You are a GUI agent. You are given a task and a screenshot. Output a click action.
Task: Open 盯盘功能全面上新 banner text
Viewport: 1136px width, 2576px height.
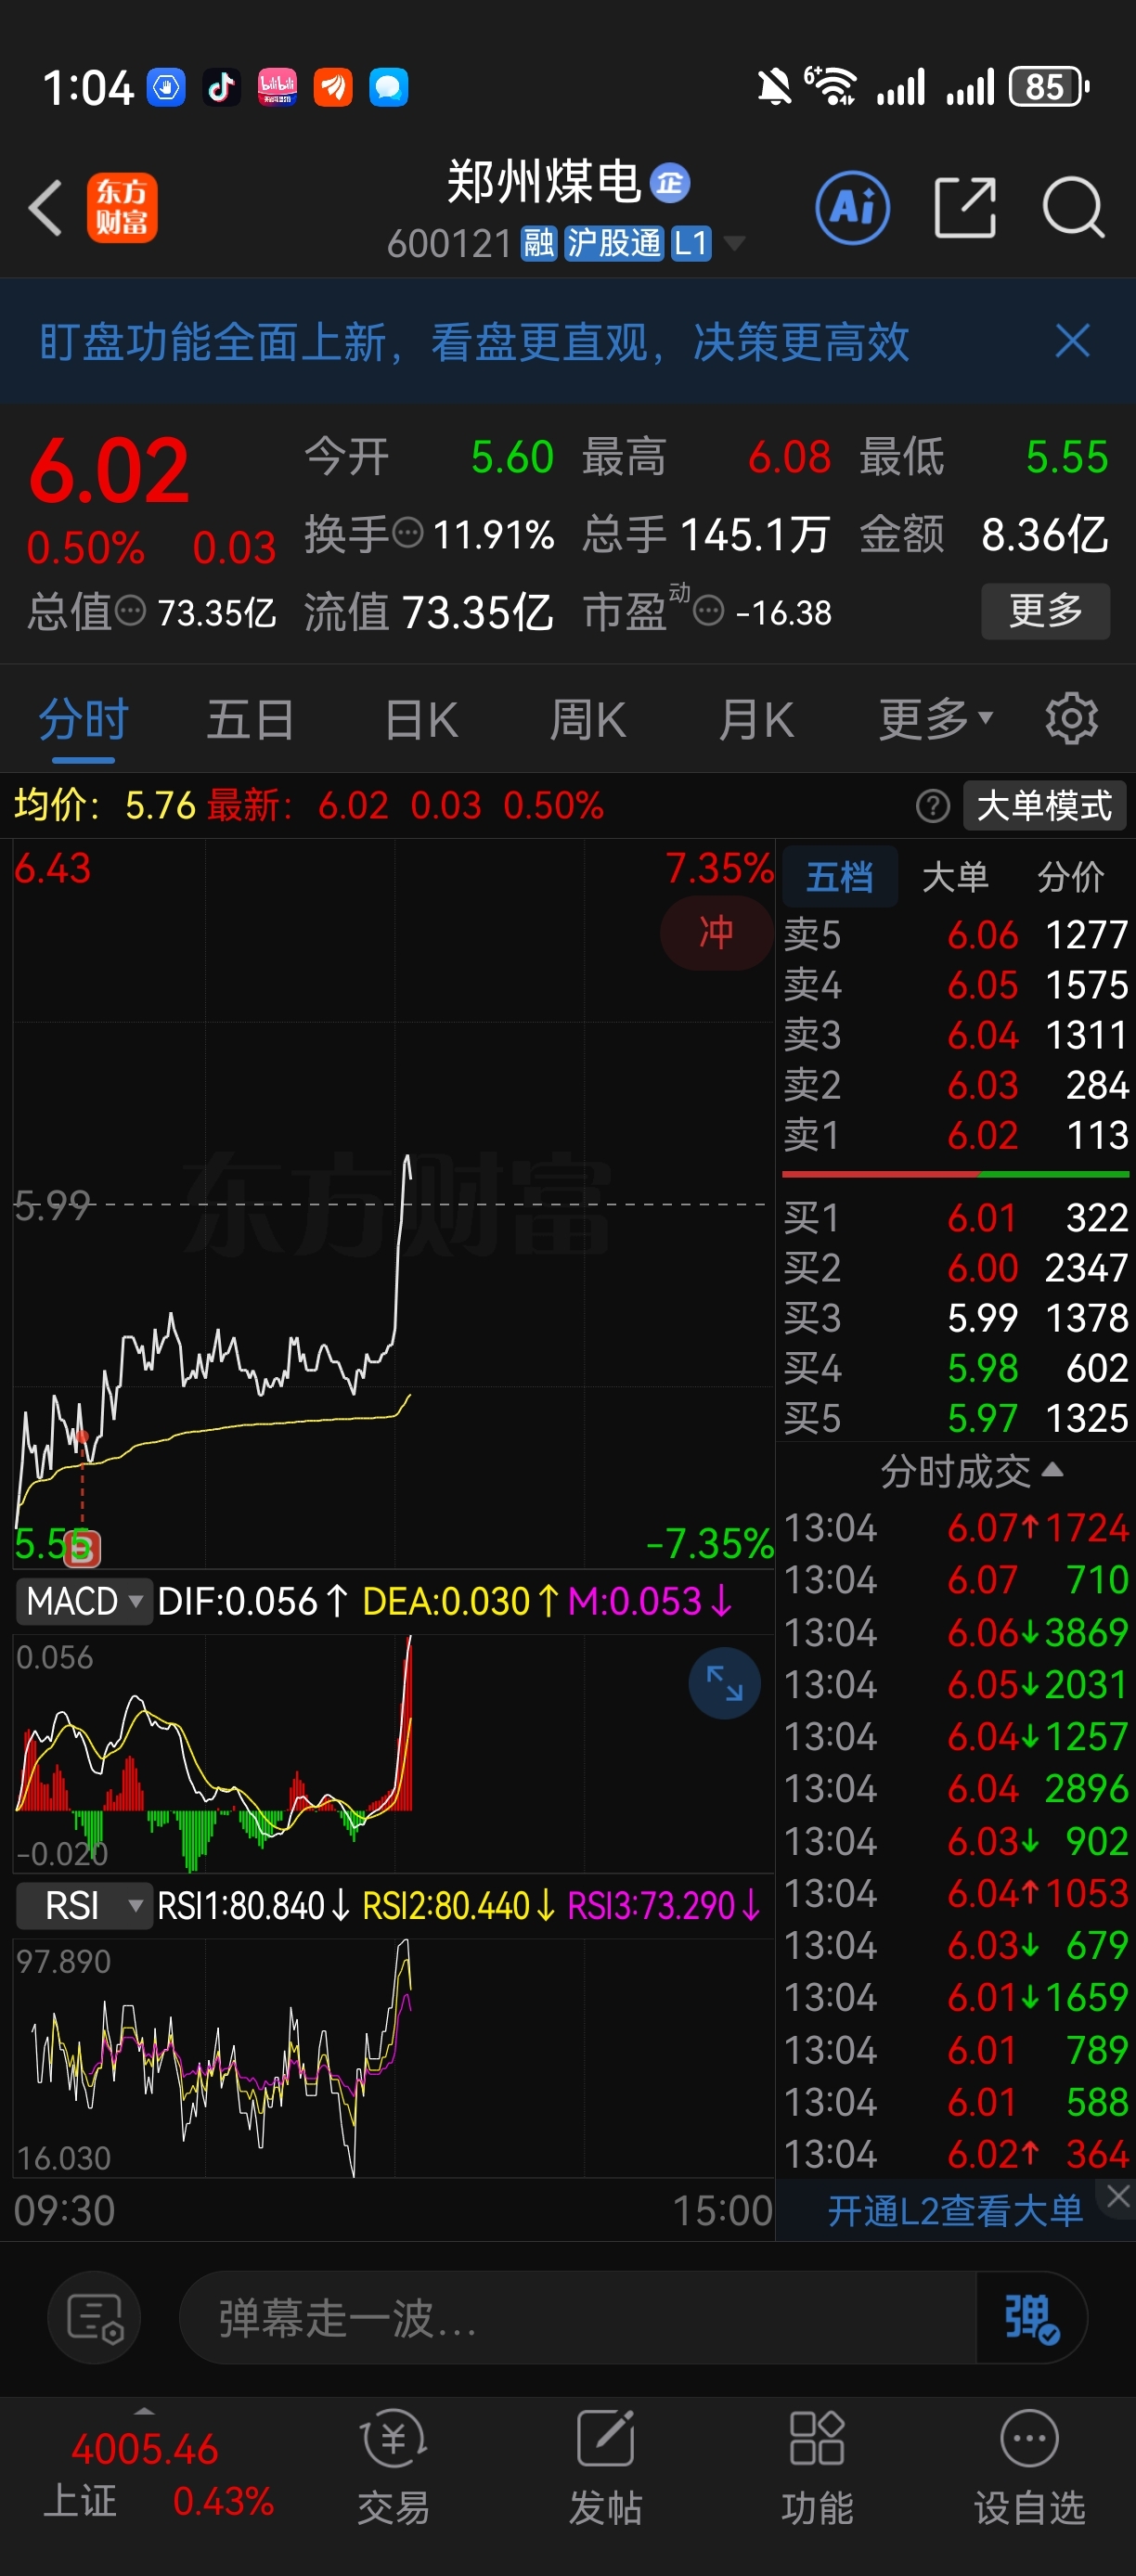(473, 342)
